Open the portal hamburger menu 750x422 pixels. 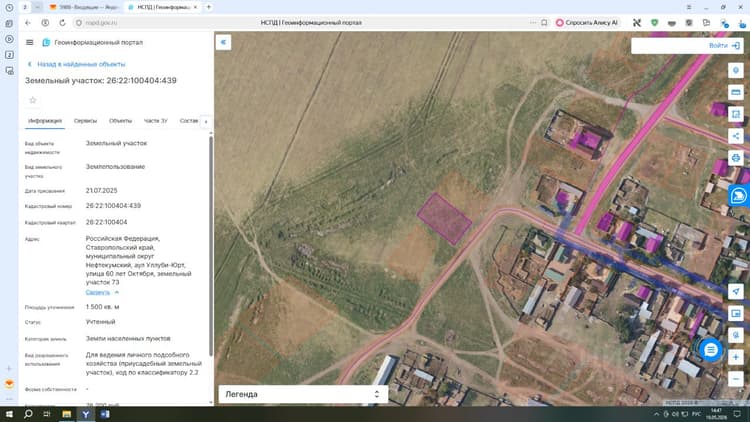click(x=30, y=43)
